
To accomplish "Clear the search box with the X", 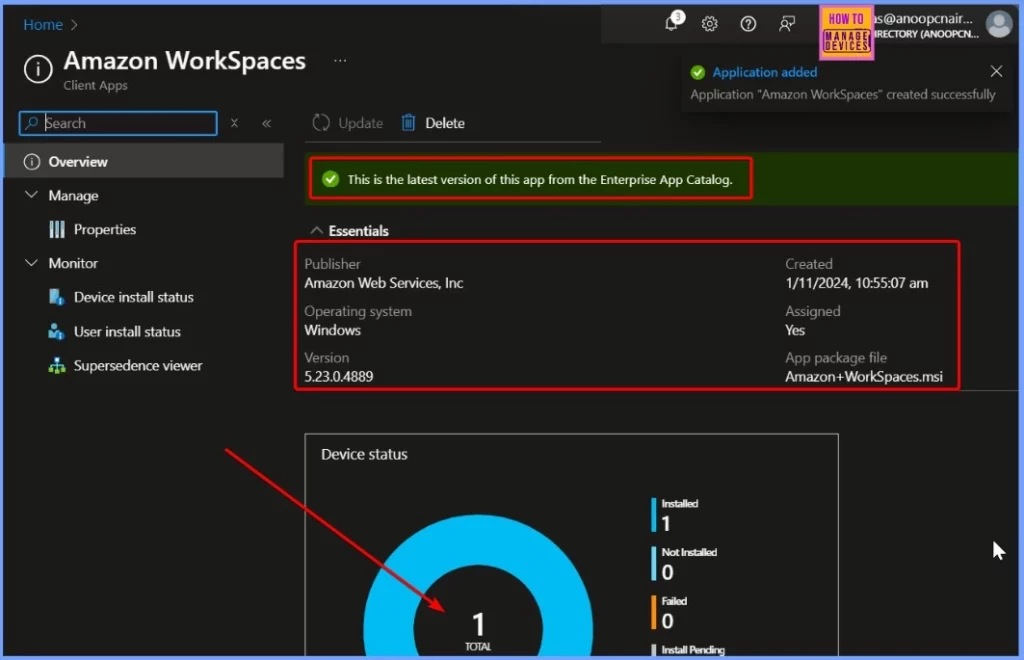I will coord(234,123).
